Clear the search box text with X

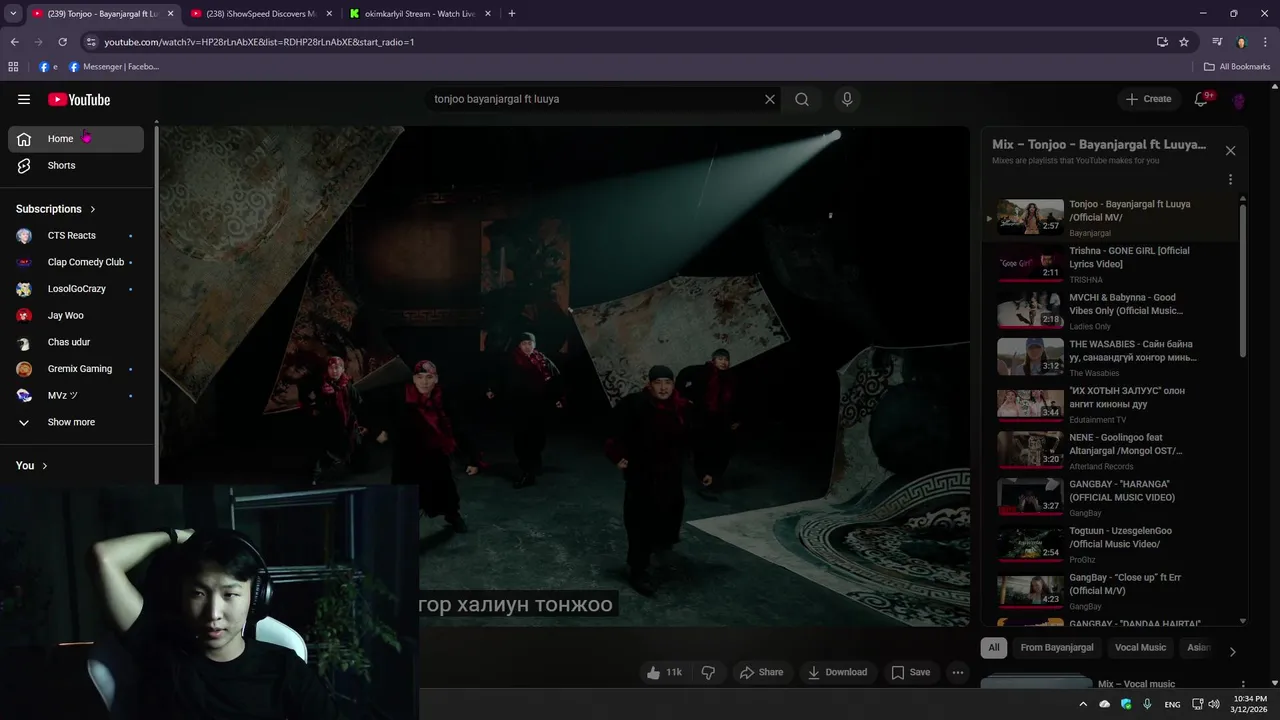click(x=770, y=99)
